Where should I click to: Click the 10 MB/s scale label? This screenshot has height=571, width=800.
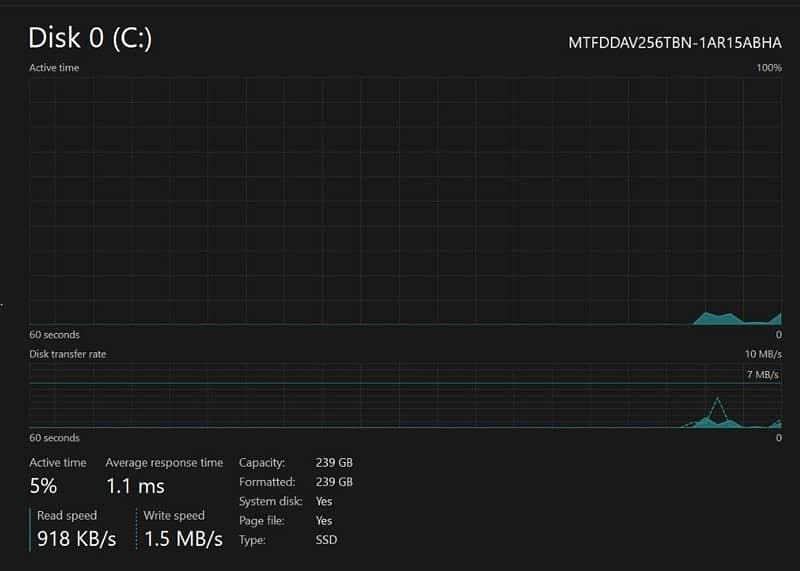click(764, 354)
